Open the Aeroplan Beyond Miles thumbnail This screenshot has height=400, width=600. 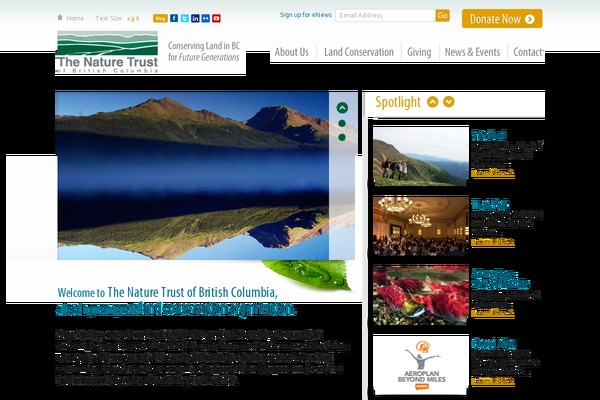421,365
